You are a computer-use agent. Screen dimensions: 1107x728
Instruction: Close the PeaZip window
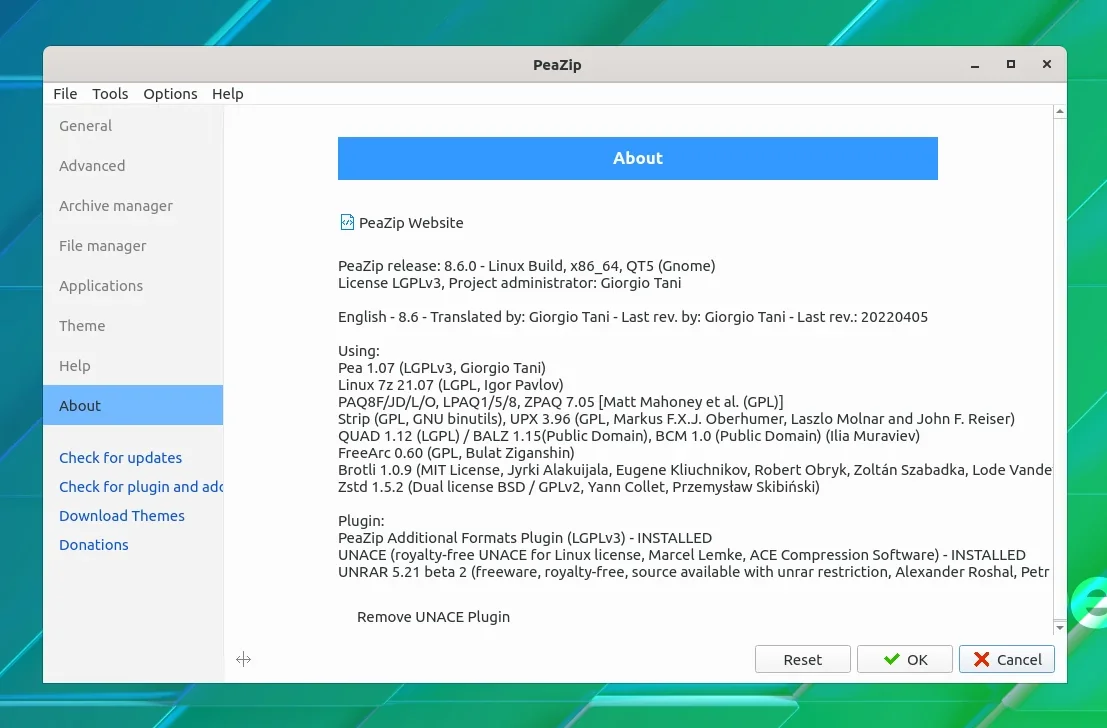(x=1047, y=64)
